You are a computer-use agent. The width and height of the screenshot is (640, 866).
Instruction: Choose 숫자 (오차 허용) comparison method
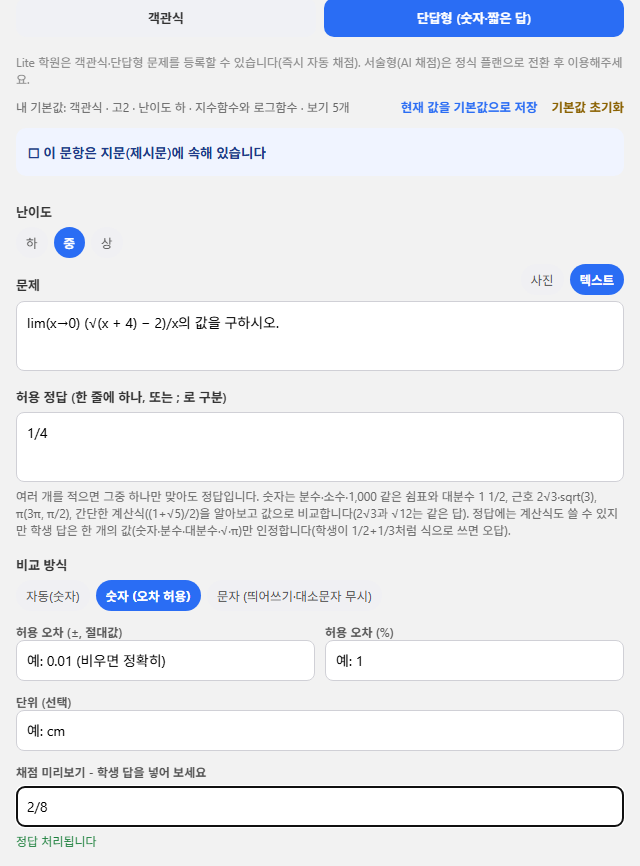[148, 596]
